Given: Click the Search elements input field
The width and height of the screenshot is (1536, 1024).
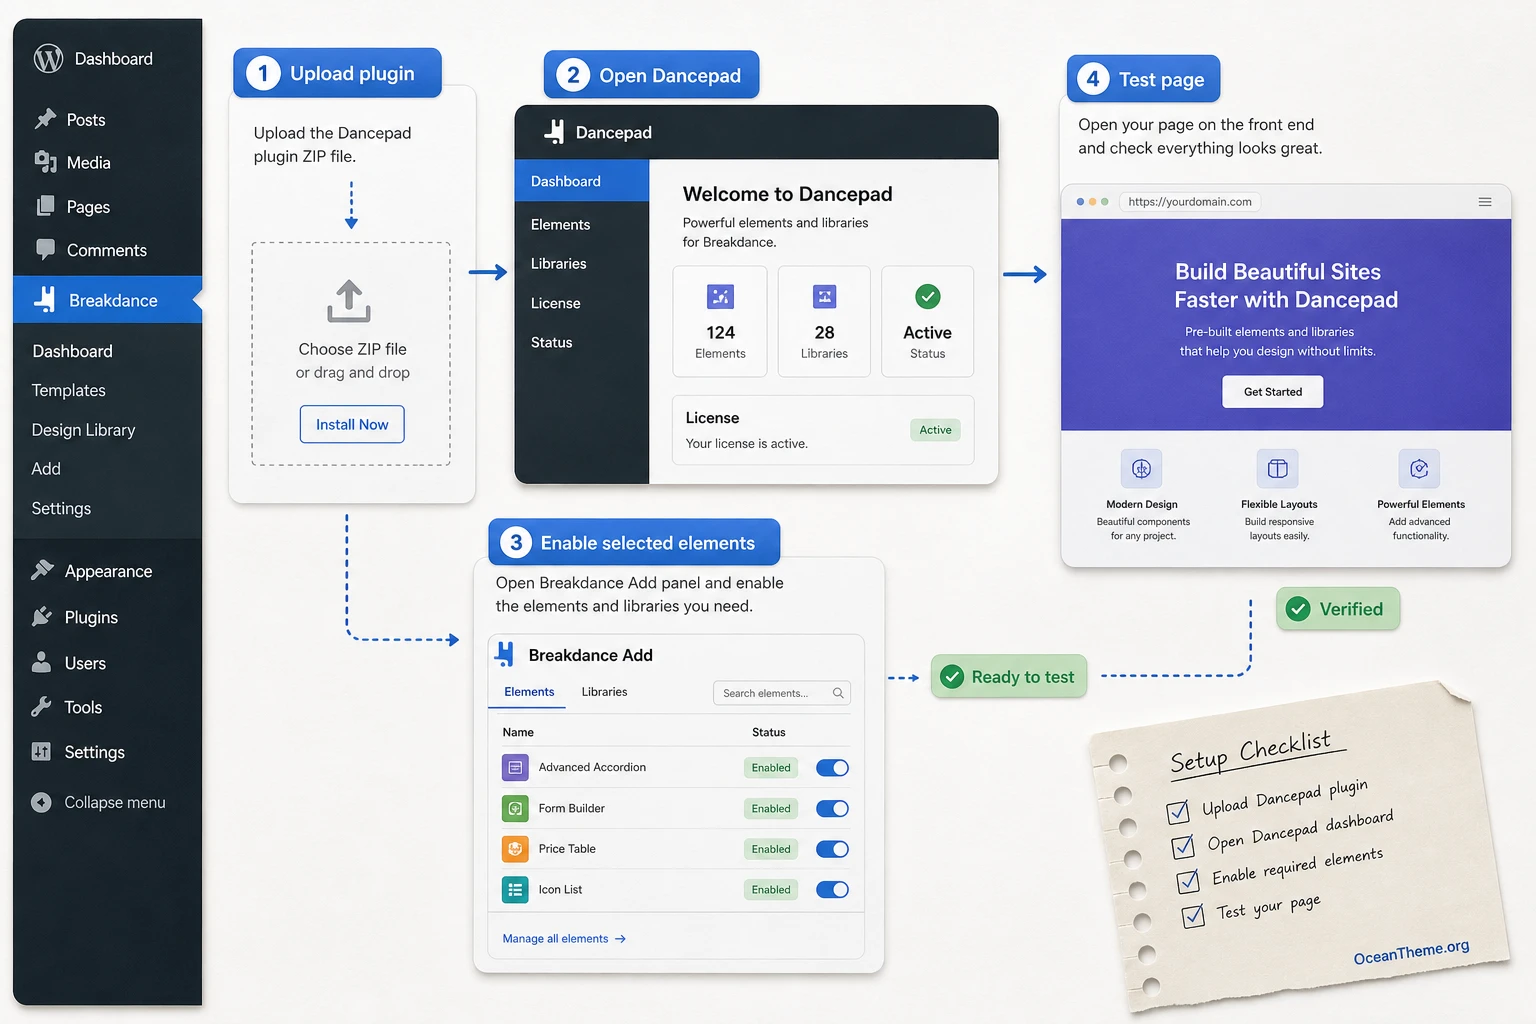Looking at the screenshot, I should point(781,693).
